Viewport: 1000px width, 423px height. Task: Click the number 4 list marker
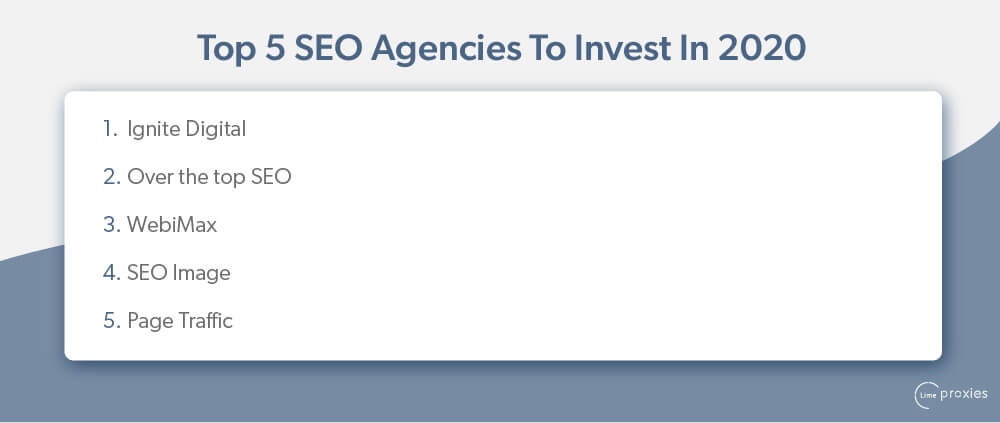pos(111,272)
